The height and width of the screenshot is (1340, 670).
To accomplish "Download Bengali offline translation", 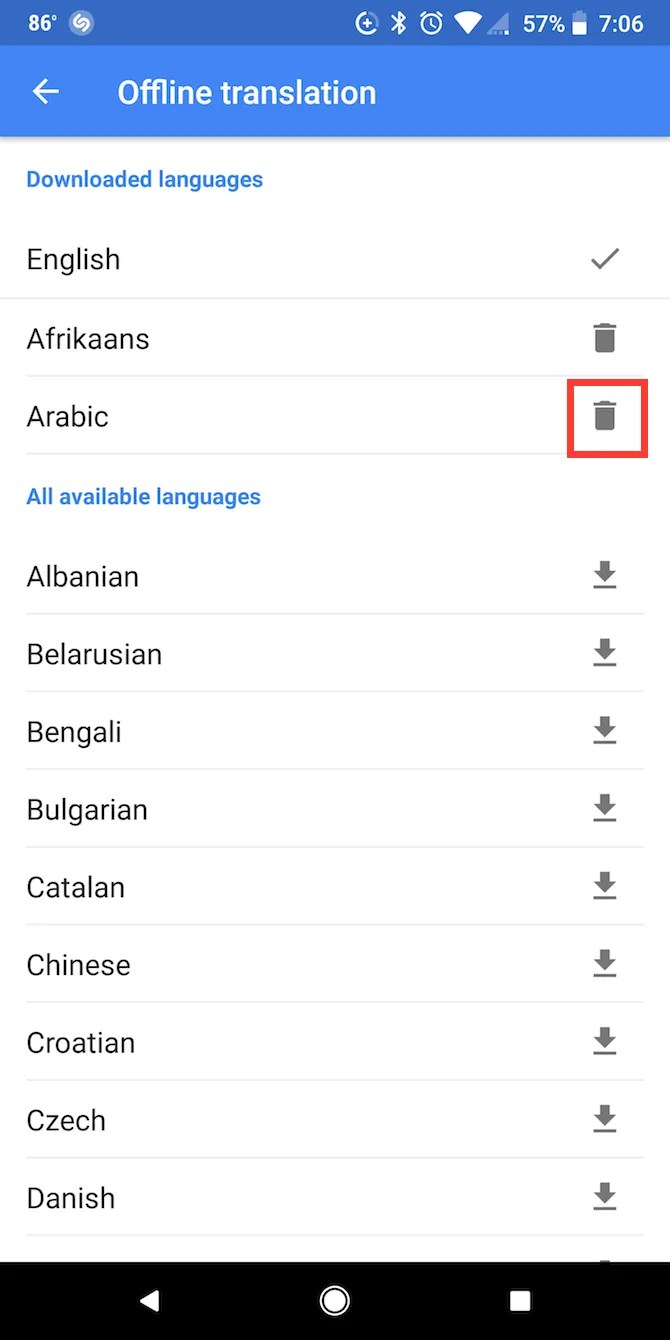I will (x=605, y=731).
